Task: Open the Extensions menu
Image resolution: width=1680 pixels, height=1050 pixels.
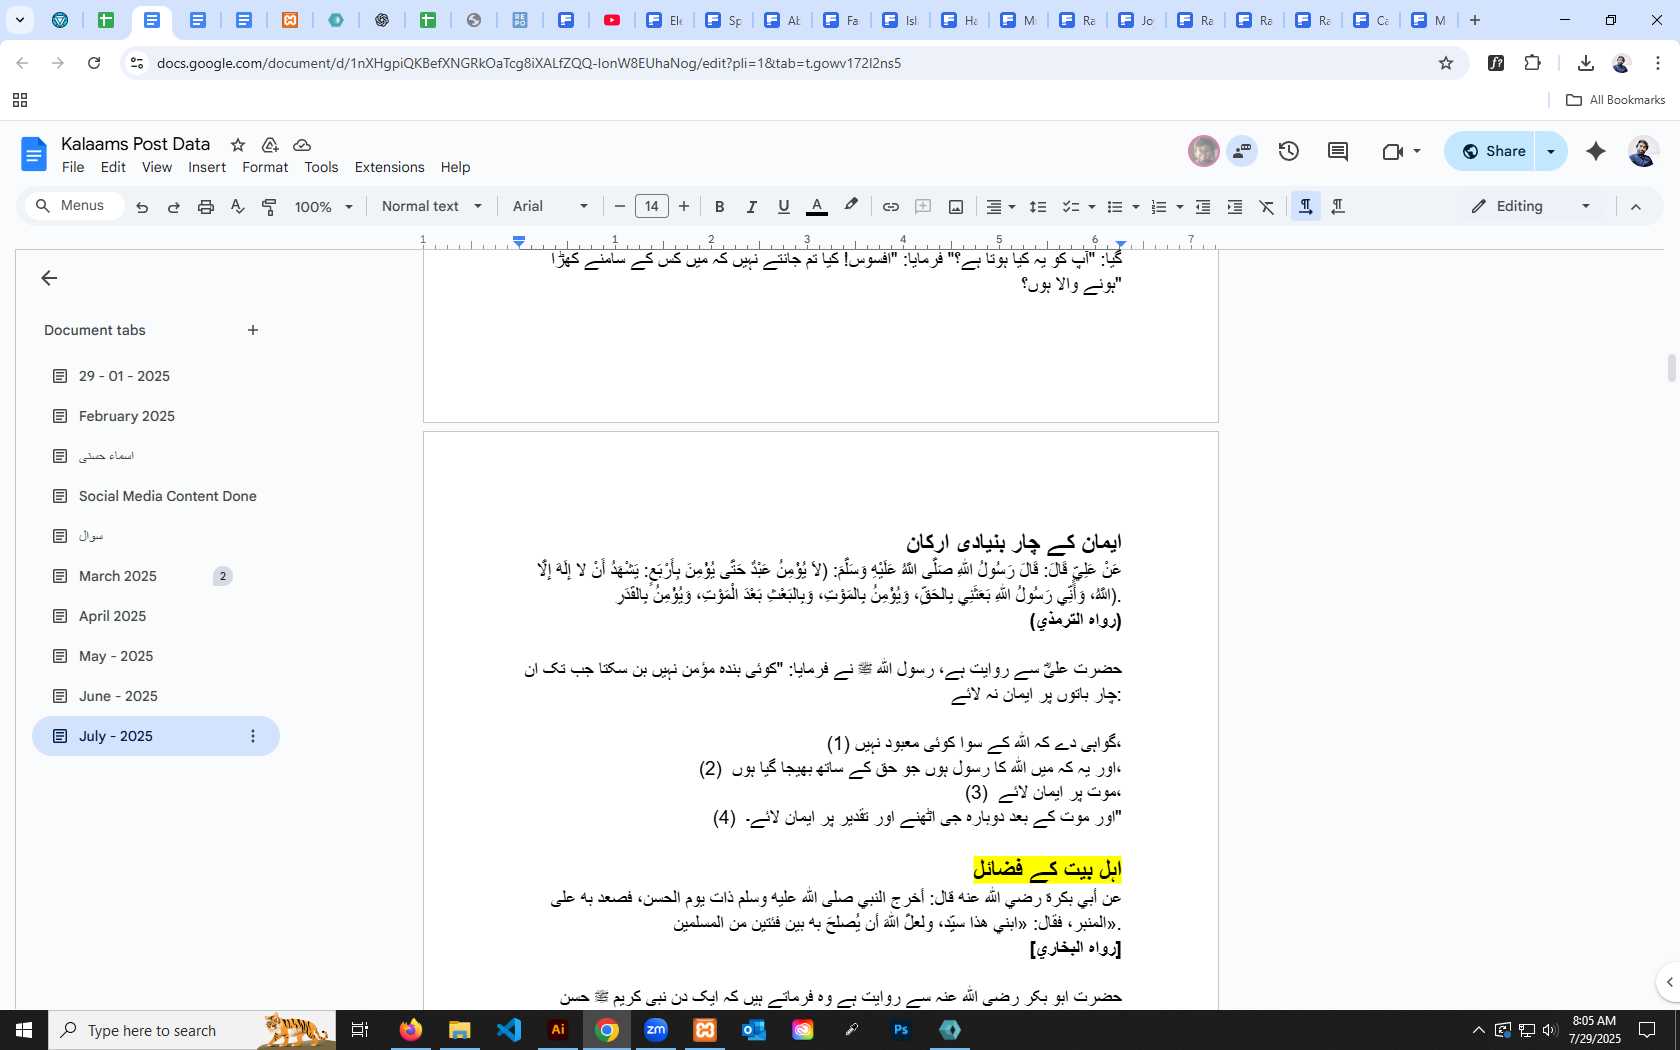Action: (x=389, y=167)
